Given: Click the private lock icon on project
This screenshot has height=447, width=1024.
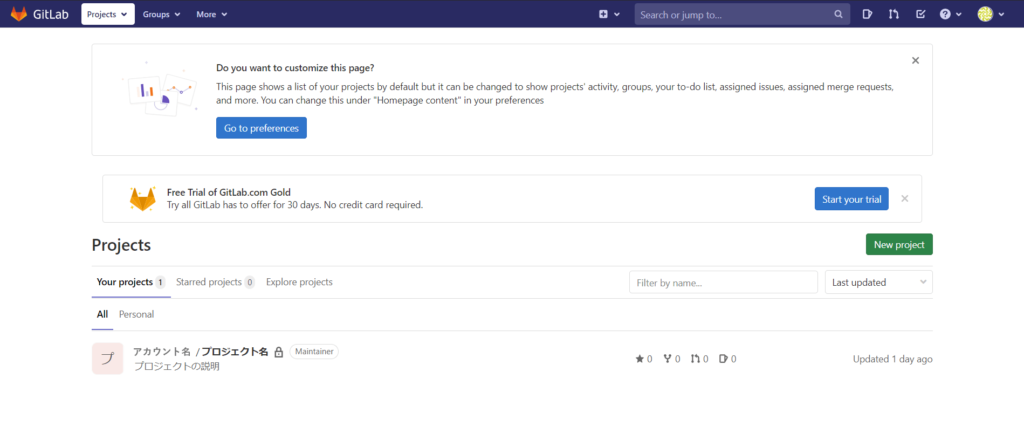Looking at the screenshot, I should click(278, 352).
